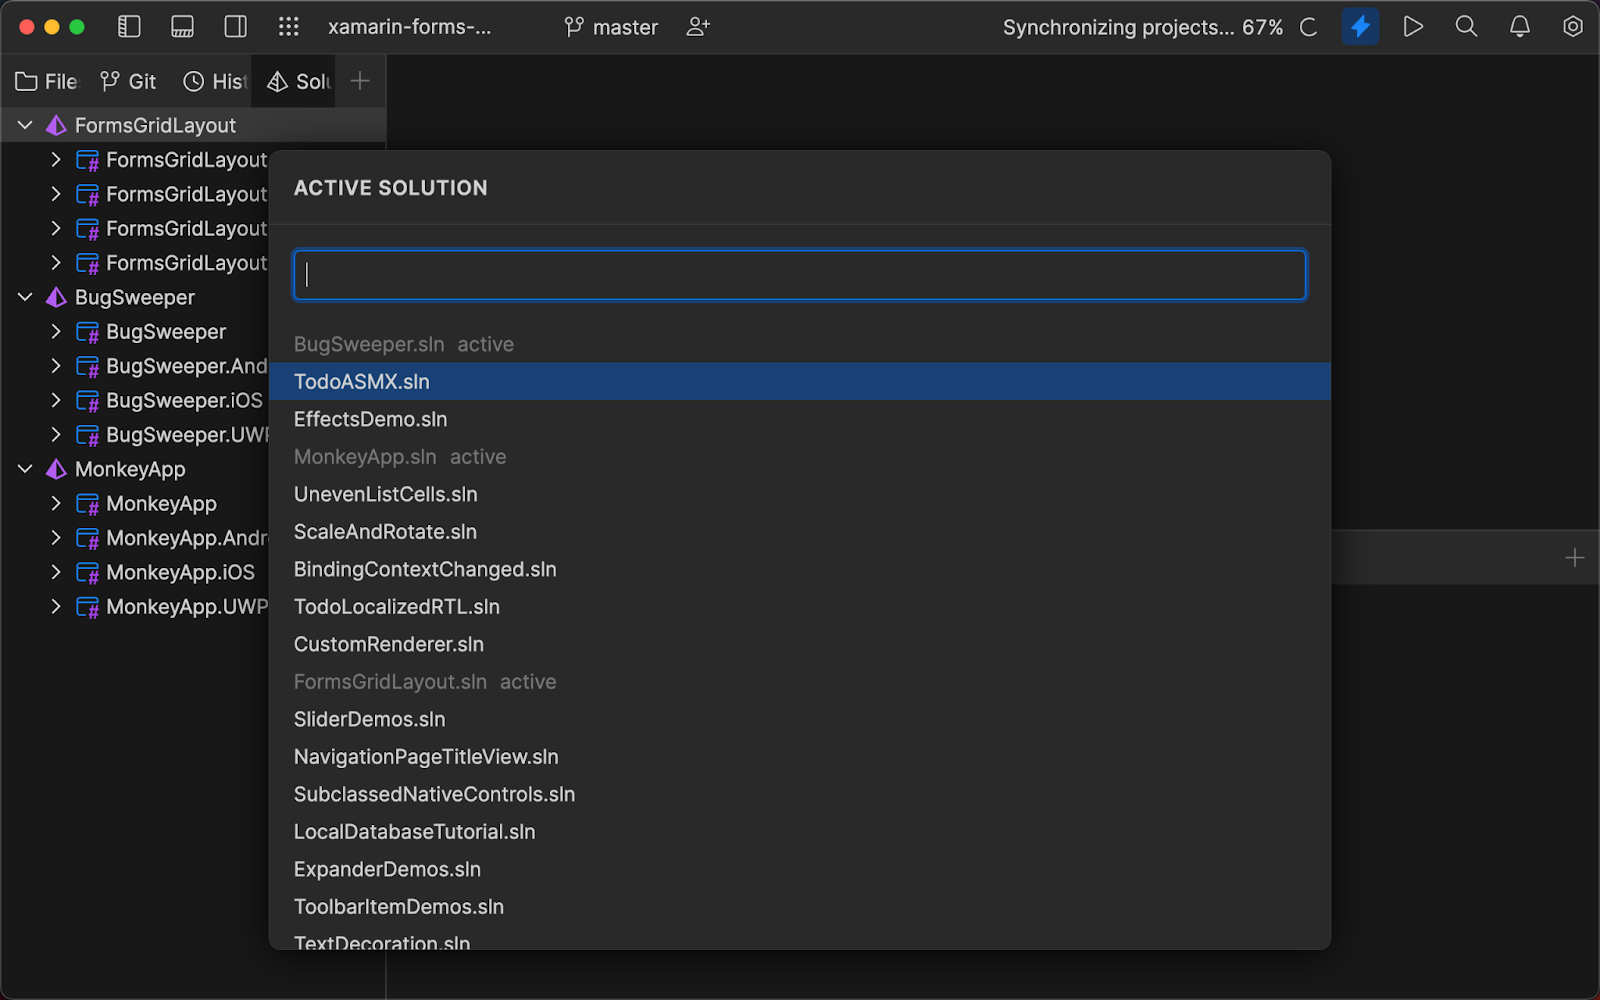Toggle the bottom panel icon

pyautogui.click(x=182, y=27)
